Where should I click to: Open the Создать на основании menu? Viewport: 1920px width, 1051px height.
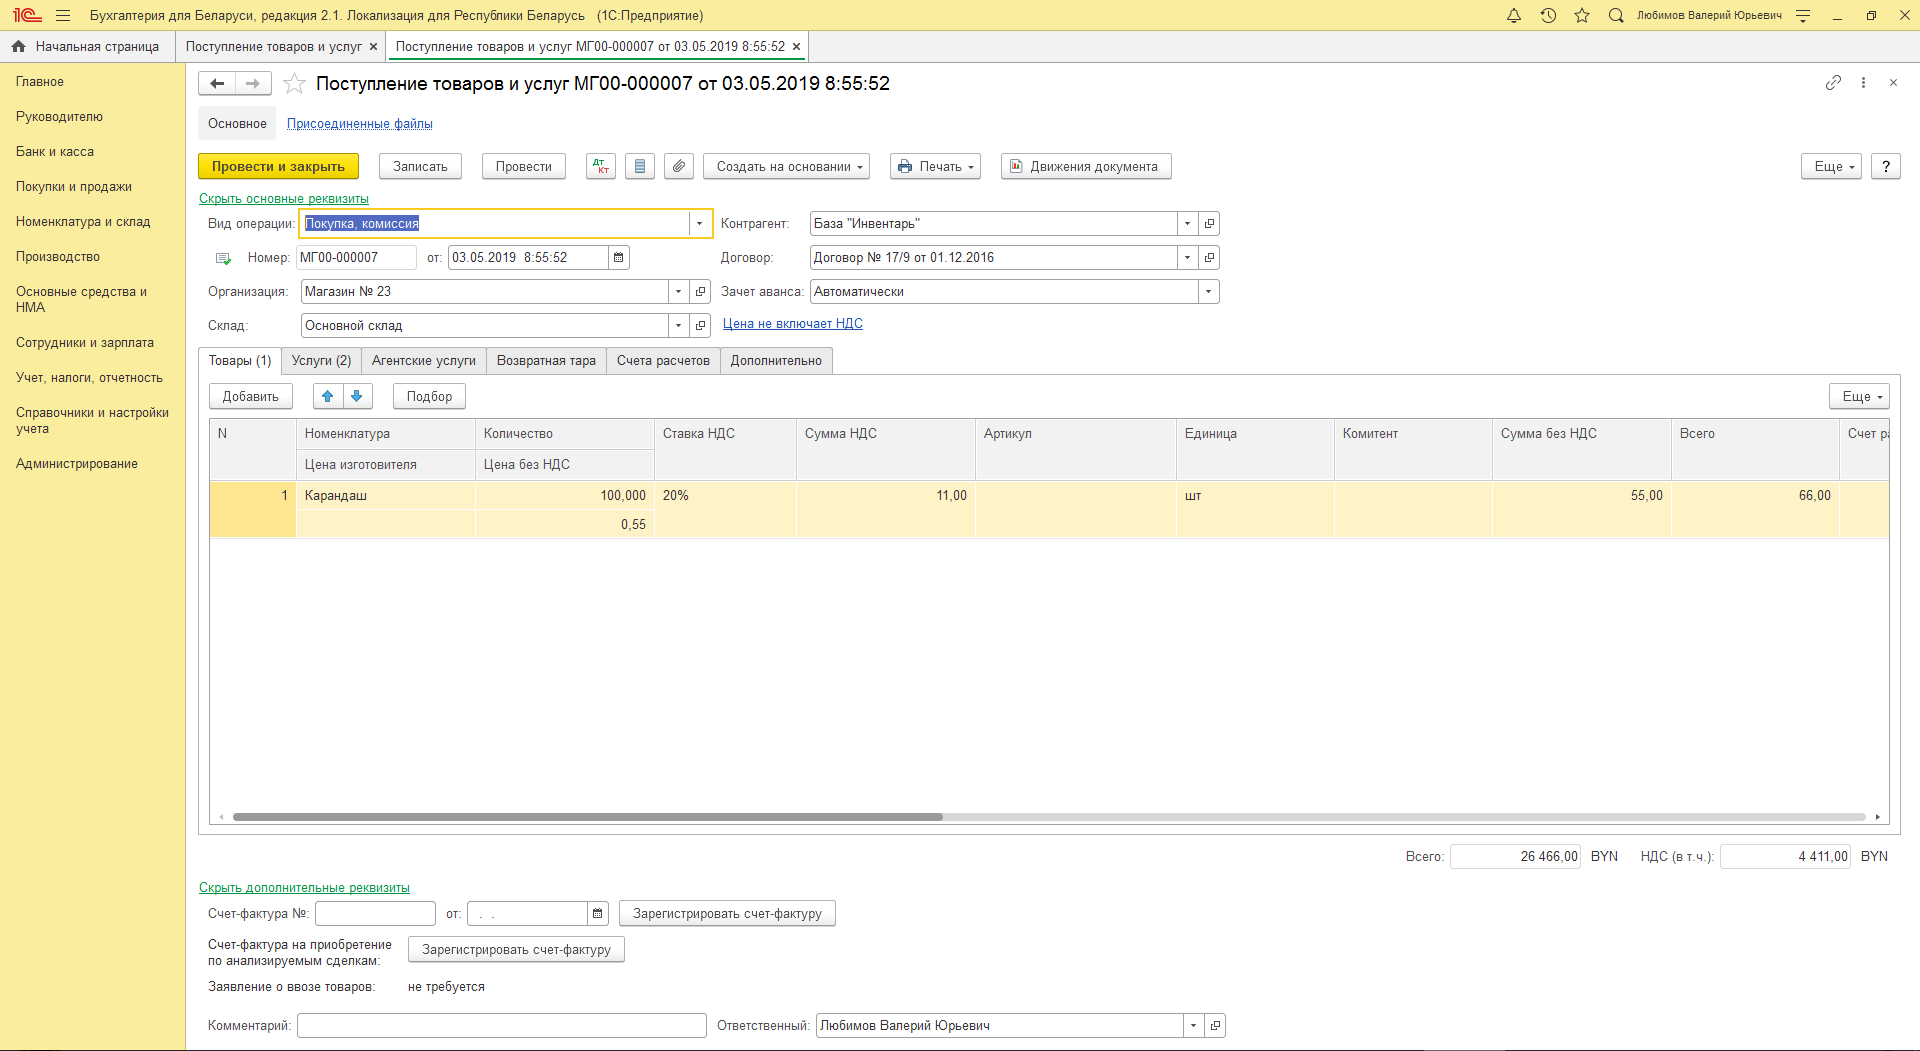click(788, 166)
